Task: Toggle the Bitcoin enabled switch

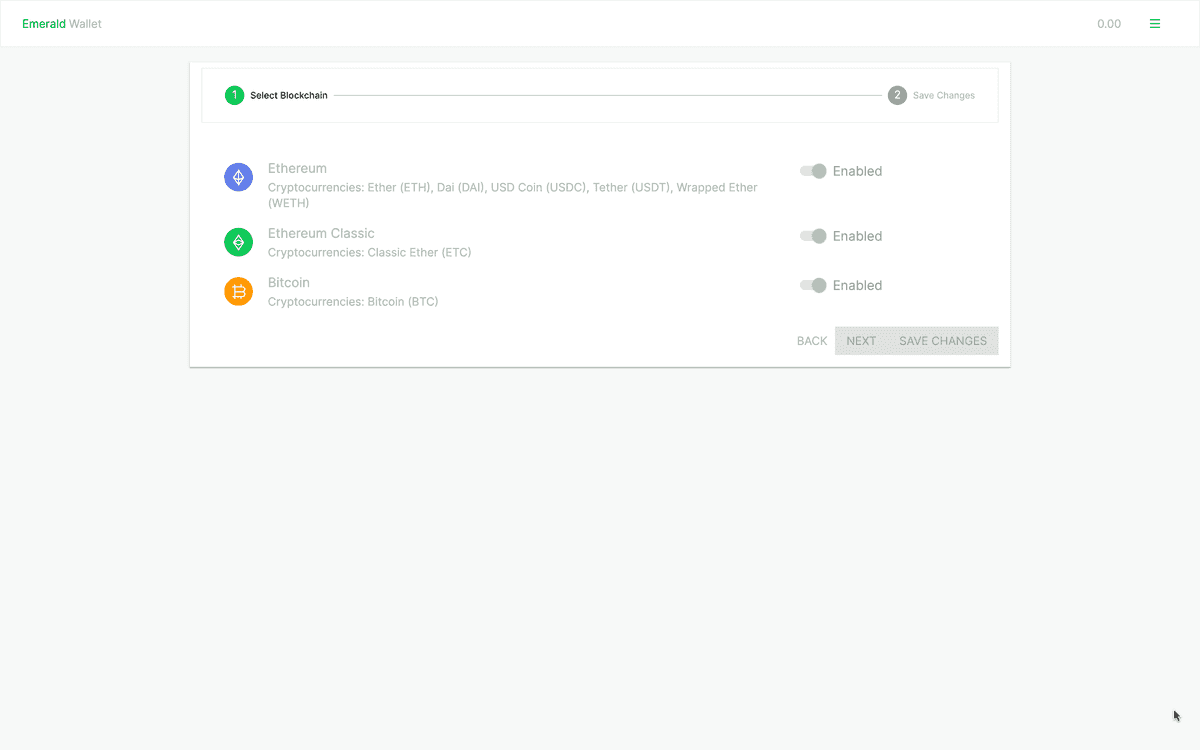Action: (x=813, y=285)
